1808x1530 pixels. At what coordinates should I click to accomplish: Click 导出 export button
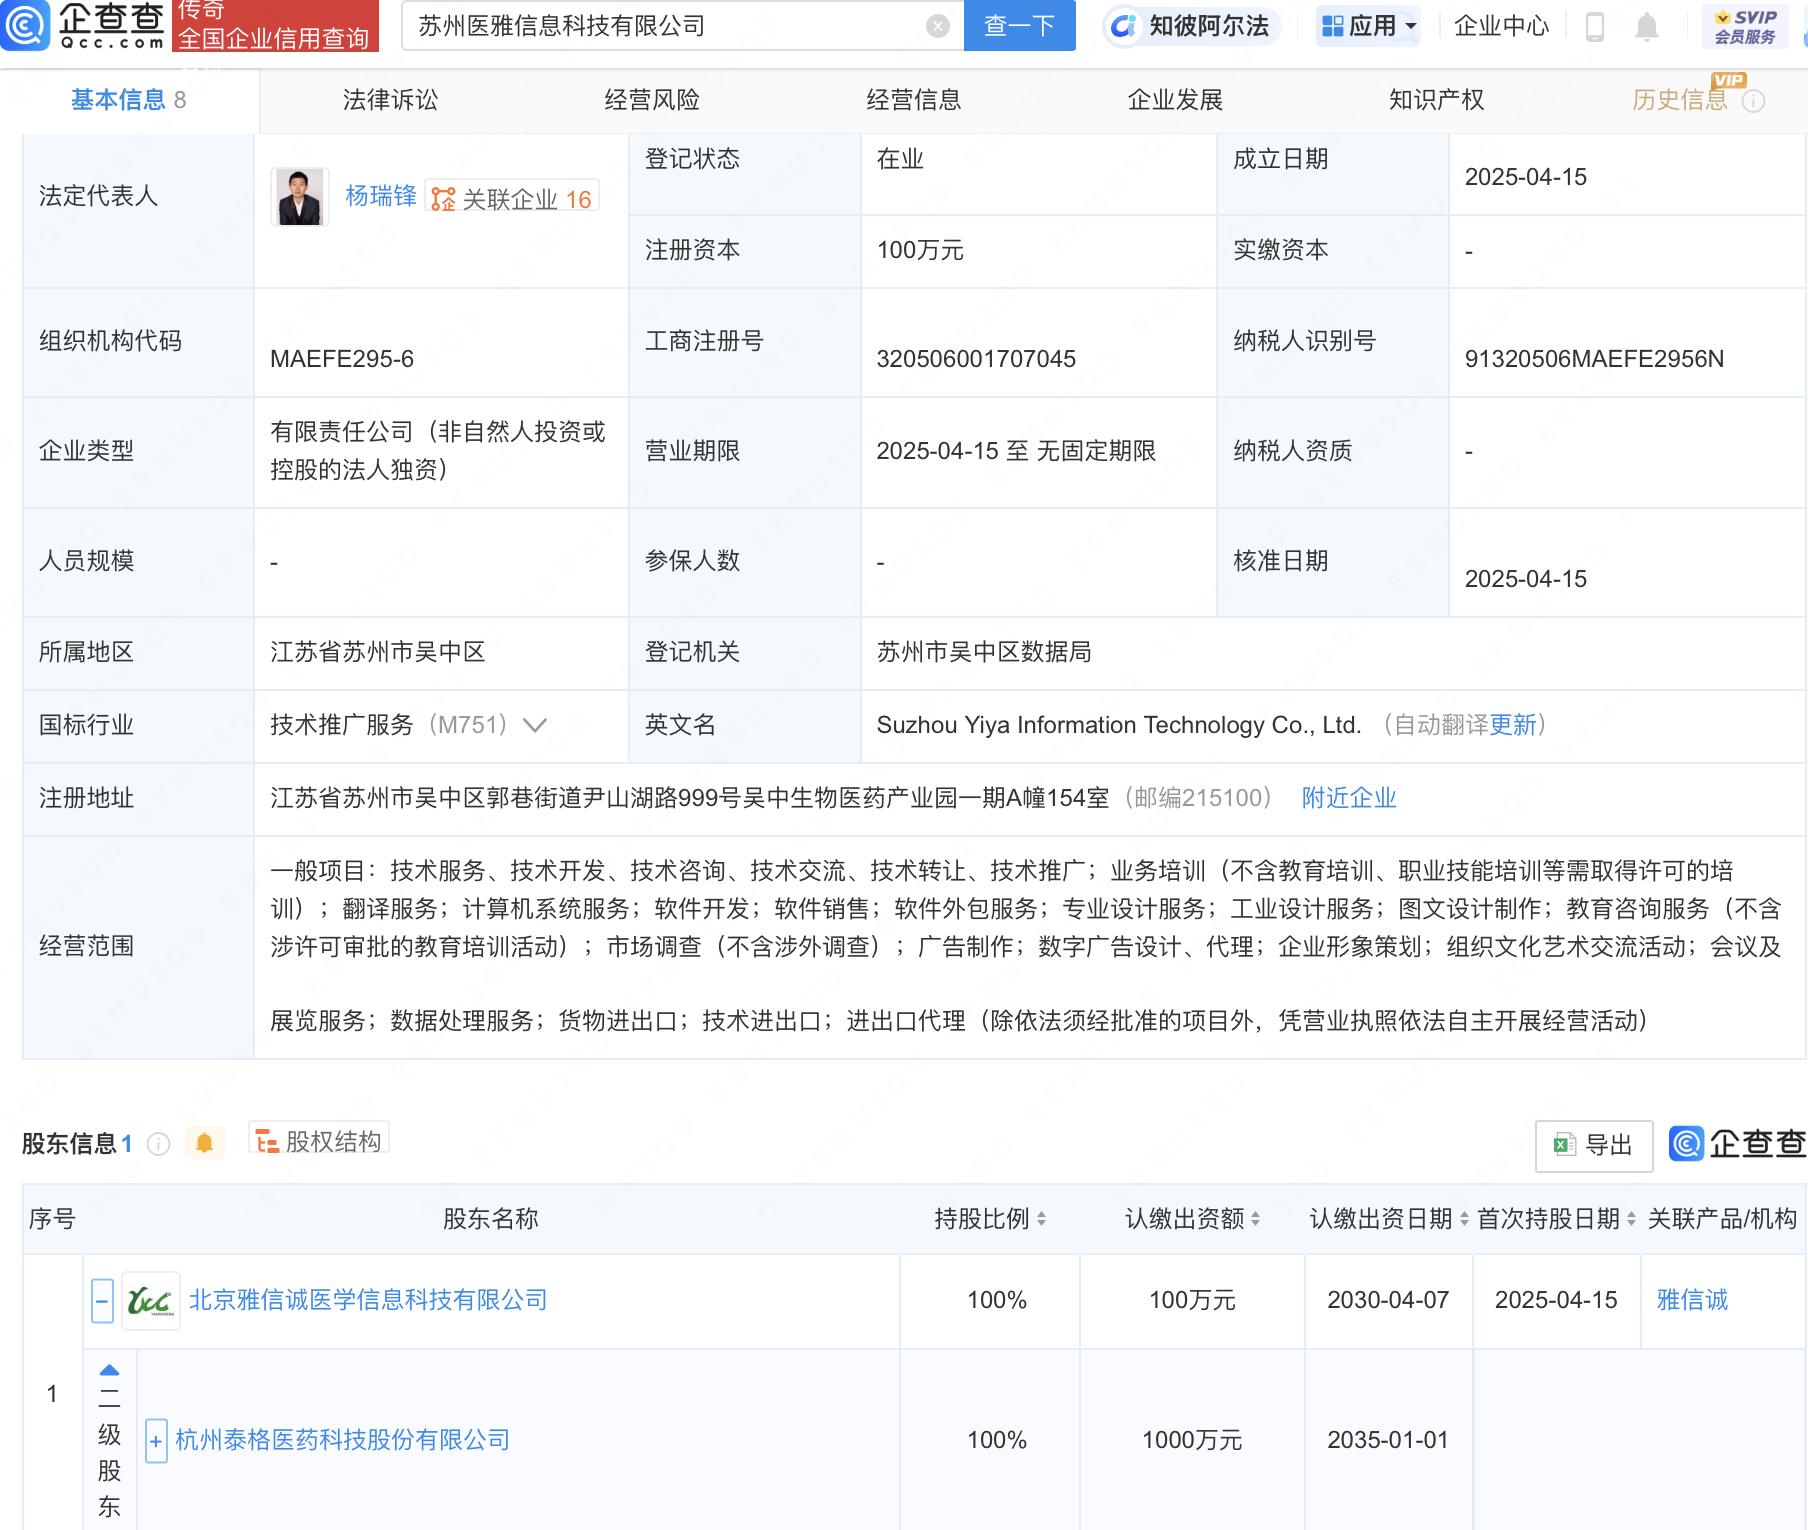tap(1594, 1145)
